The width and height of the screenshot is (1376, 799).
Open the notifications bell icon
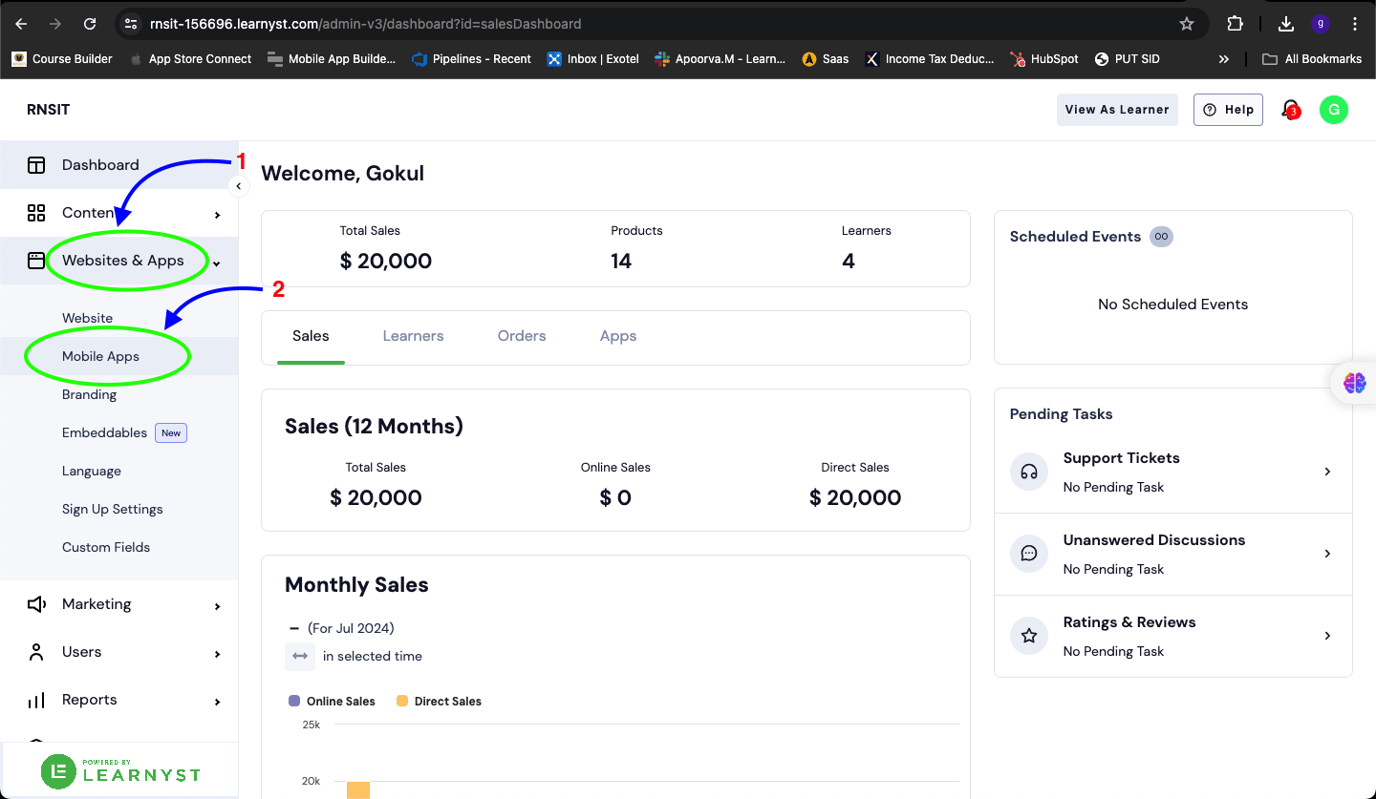(x=1291, y=110)
